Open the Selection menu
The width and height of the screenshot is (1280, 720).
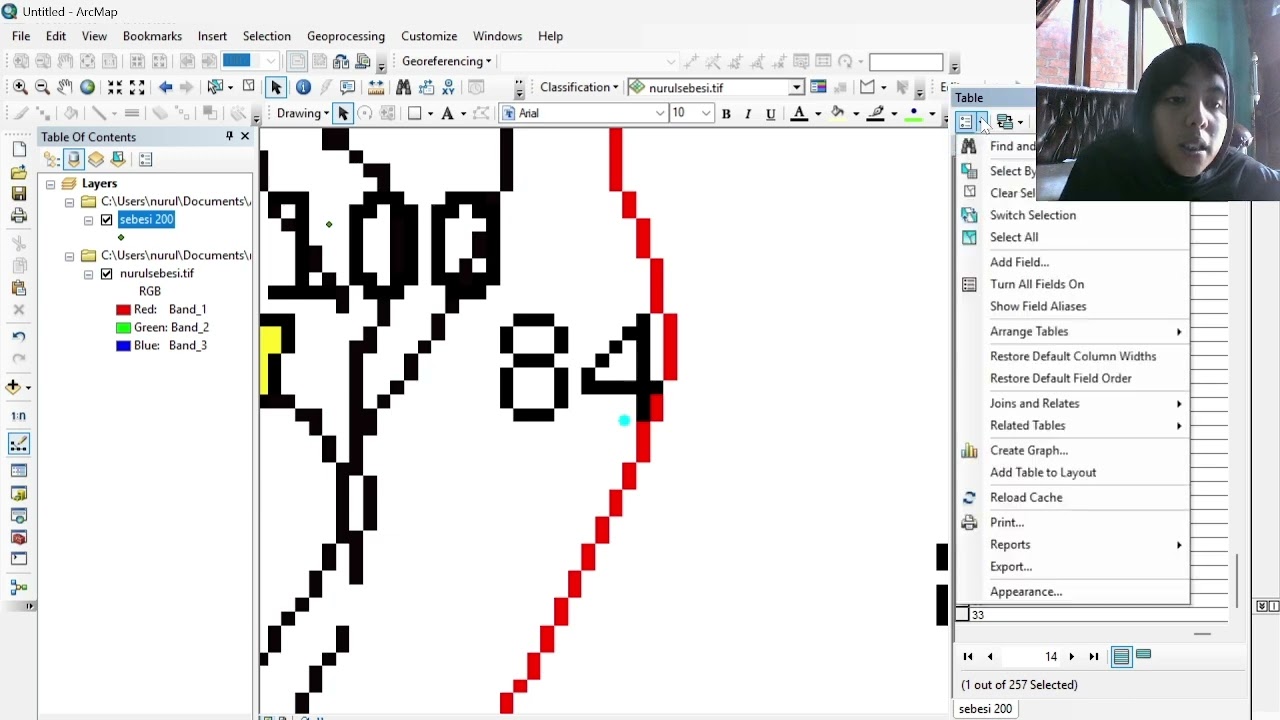coord(267,36)
